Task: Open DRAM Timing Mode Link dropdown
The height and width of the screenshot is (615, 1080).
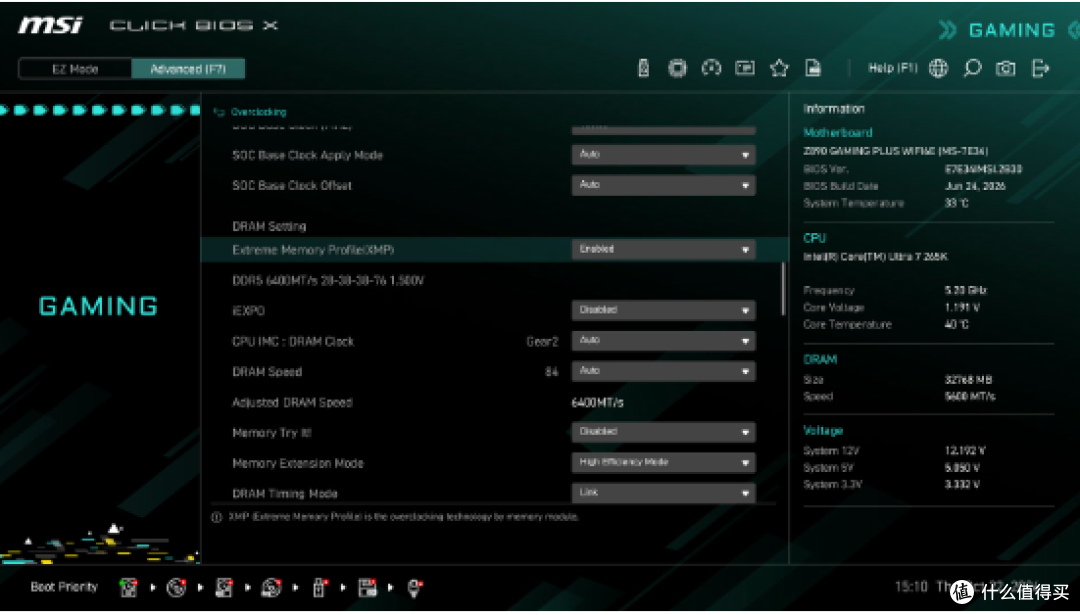Action: pos(663,492)
